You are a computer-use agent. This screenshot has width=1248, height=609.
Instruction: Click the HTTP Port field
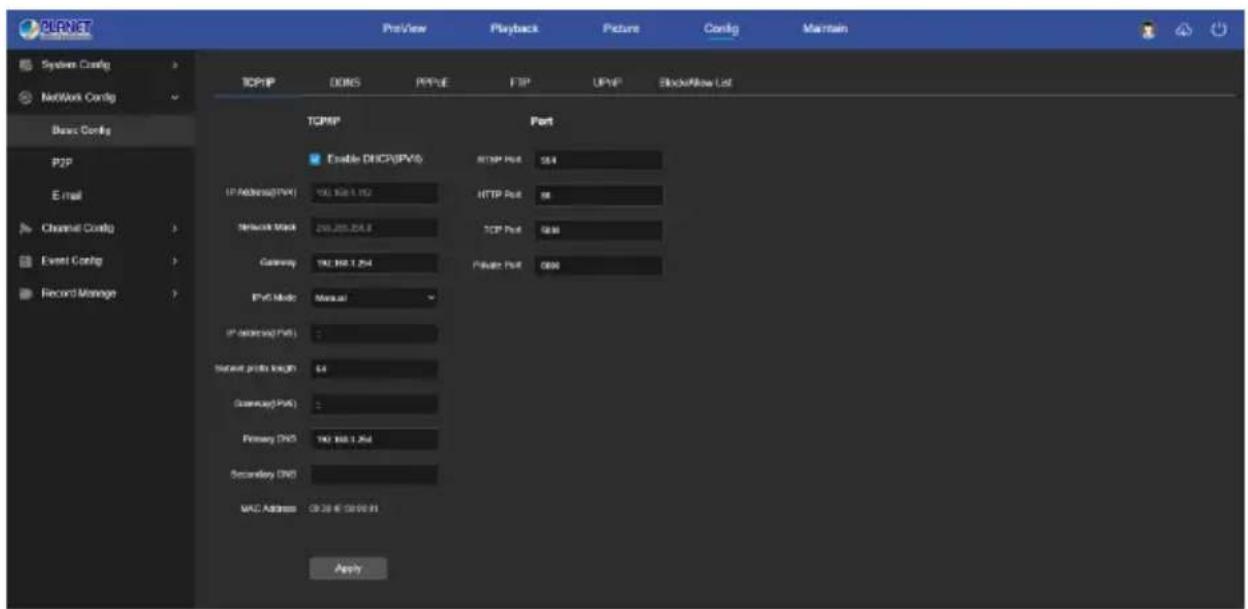coord(598,194)
